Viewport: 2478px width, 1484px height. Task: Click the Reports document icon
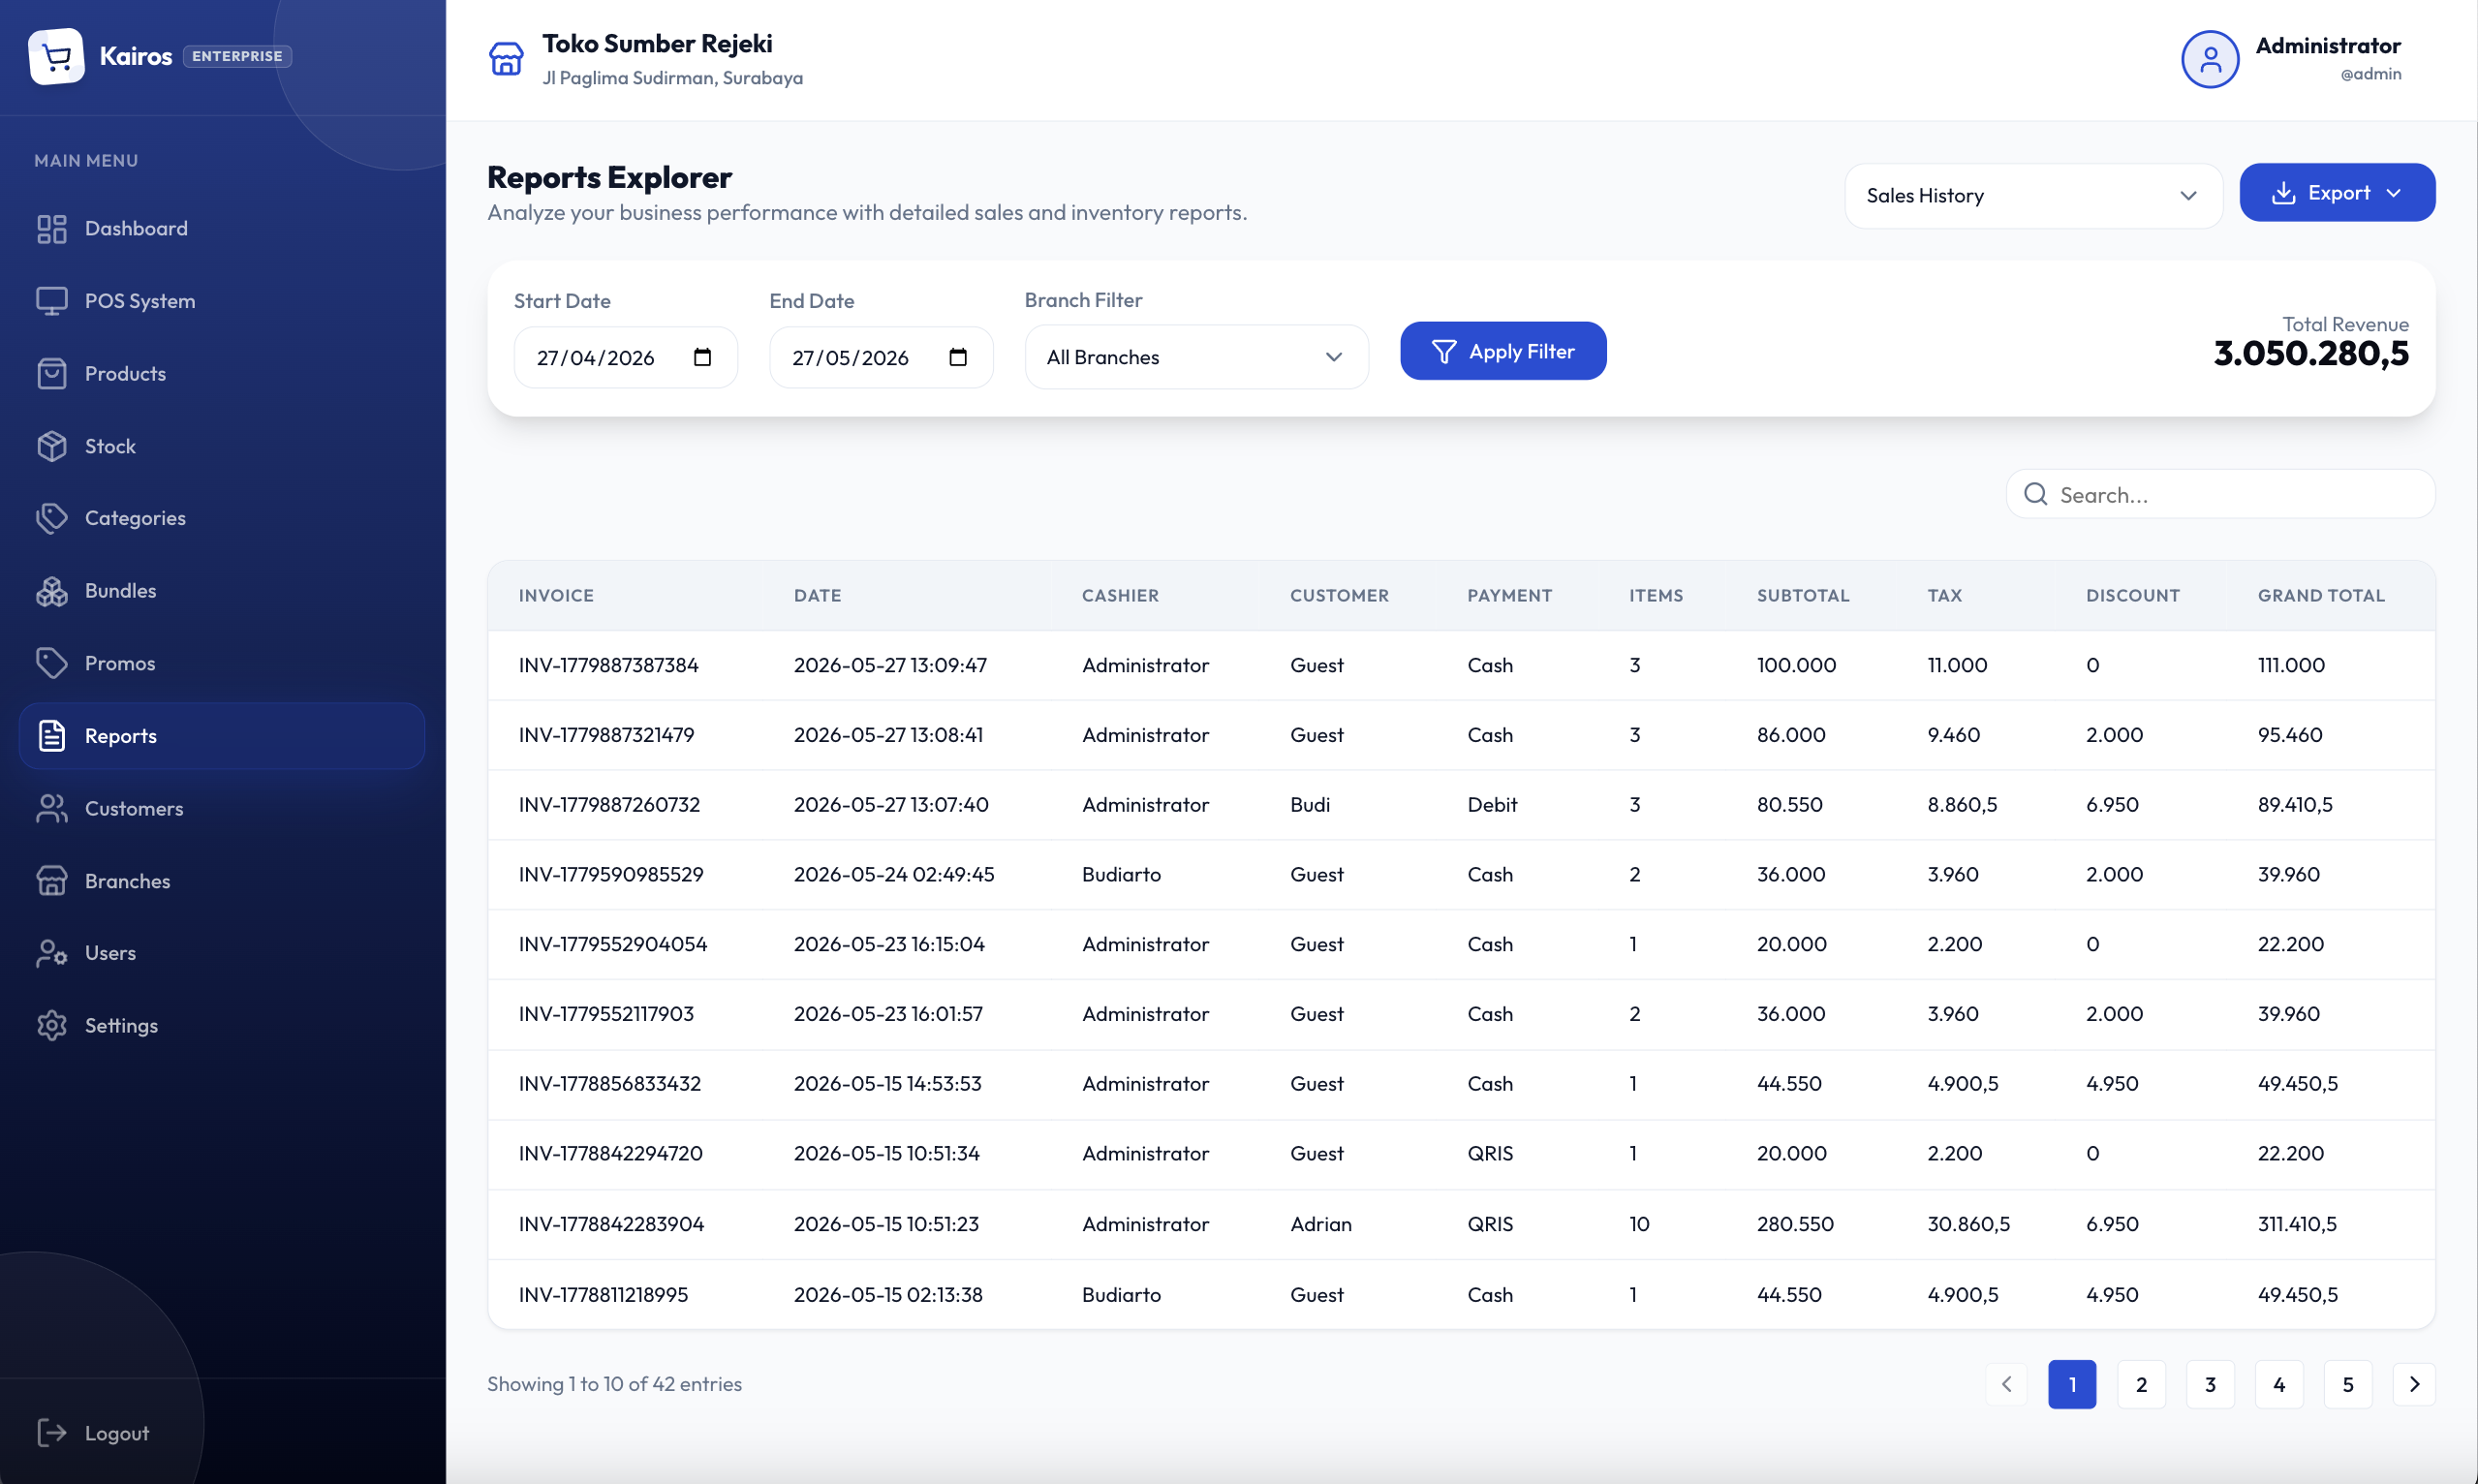point(51,736)
